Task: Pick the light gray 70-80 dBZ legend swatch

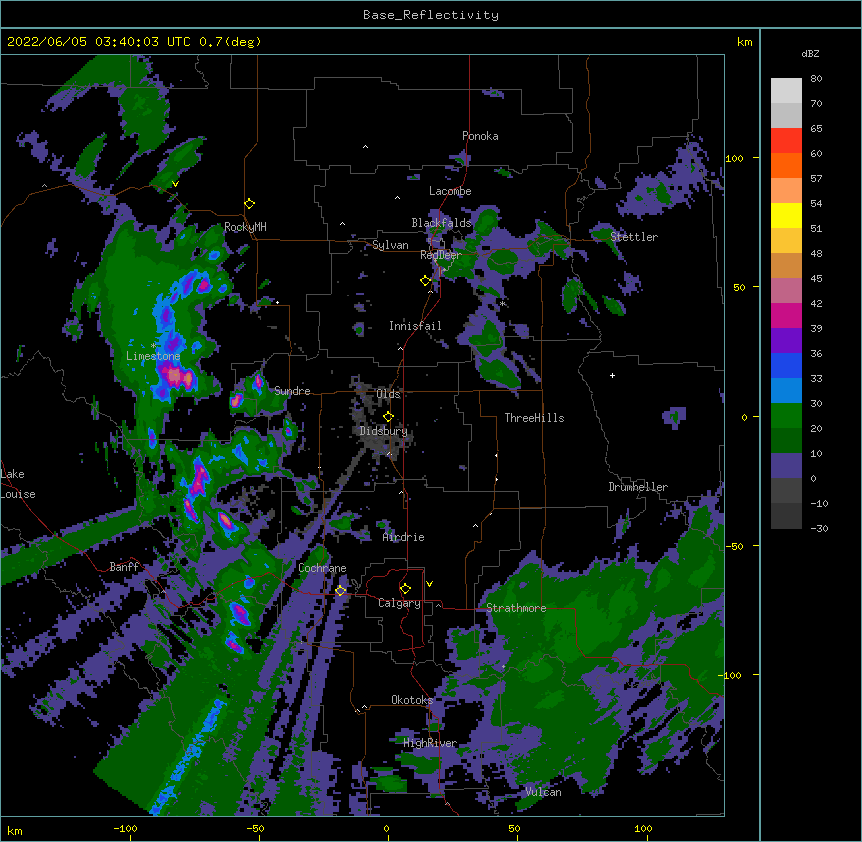Action: [786, 90]
